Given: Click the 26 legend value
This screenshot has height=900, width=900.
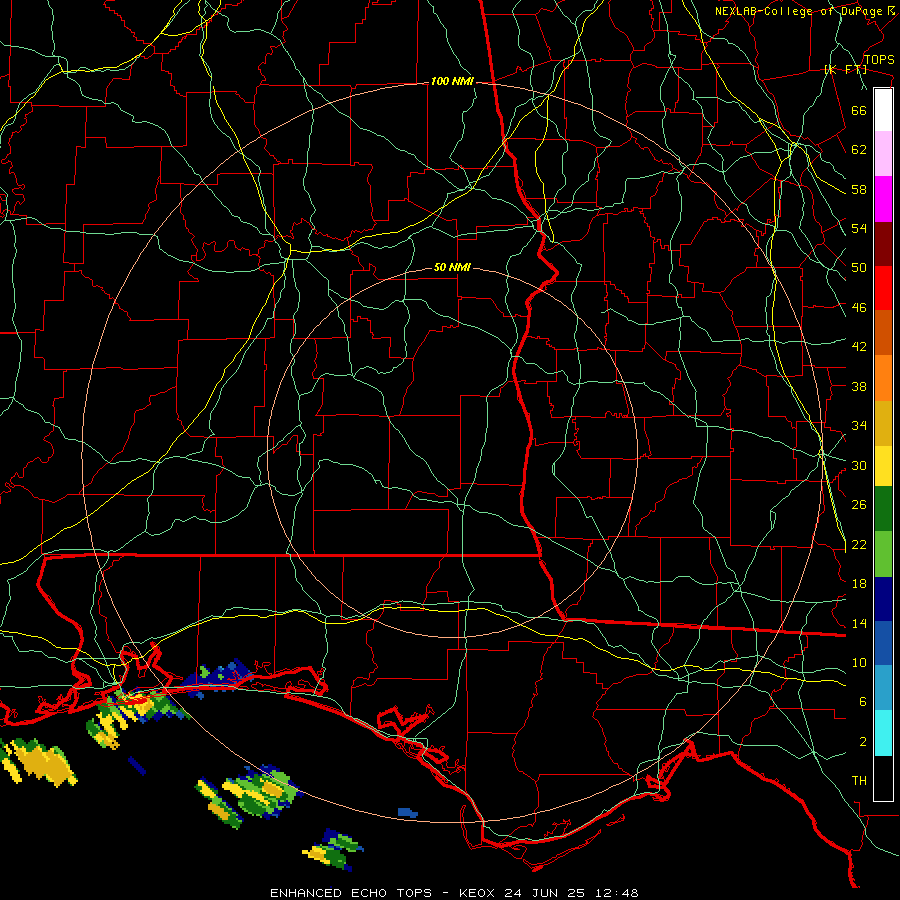Looking at the screenshot, I should [859, 505].
